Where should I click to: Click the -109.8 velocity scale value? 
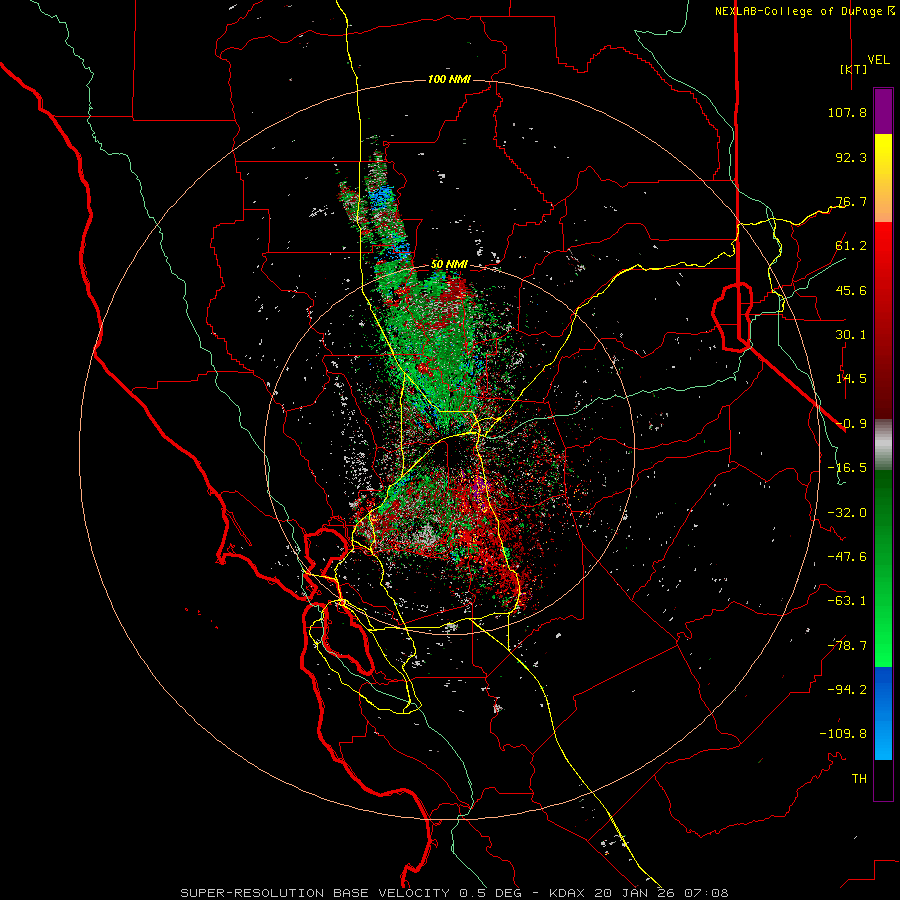(x=843, y=734)
